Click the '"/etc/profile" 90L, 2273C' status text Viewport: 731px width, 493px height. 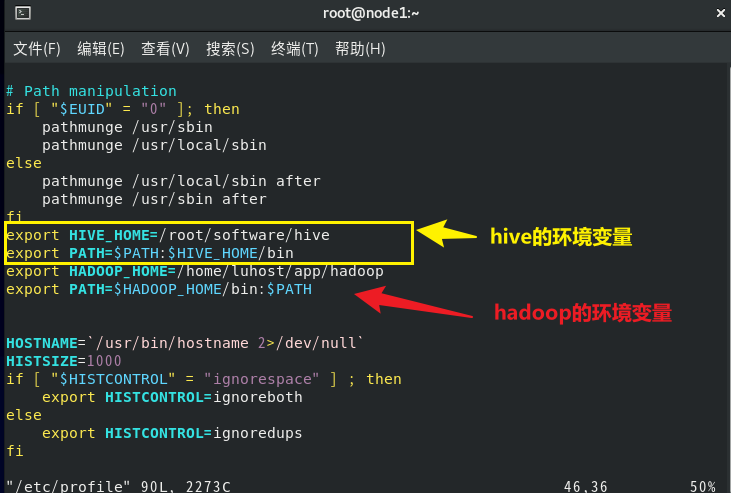tap(118, 486)
